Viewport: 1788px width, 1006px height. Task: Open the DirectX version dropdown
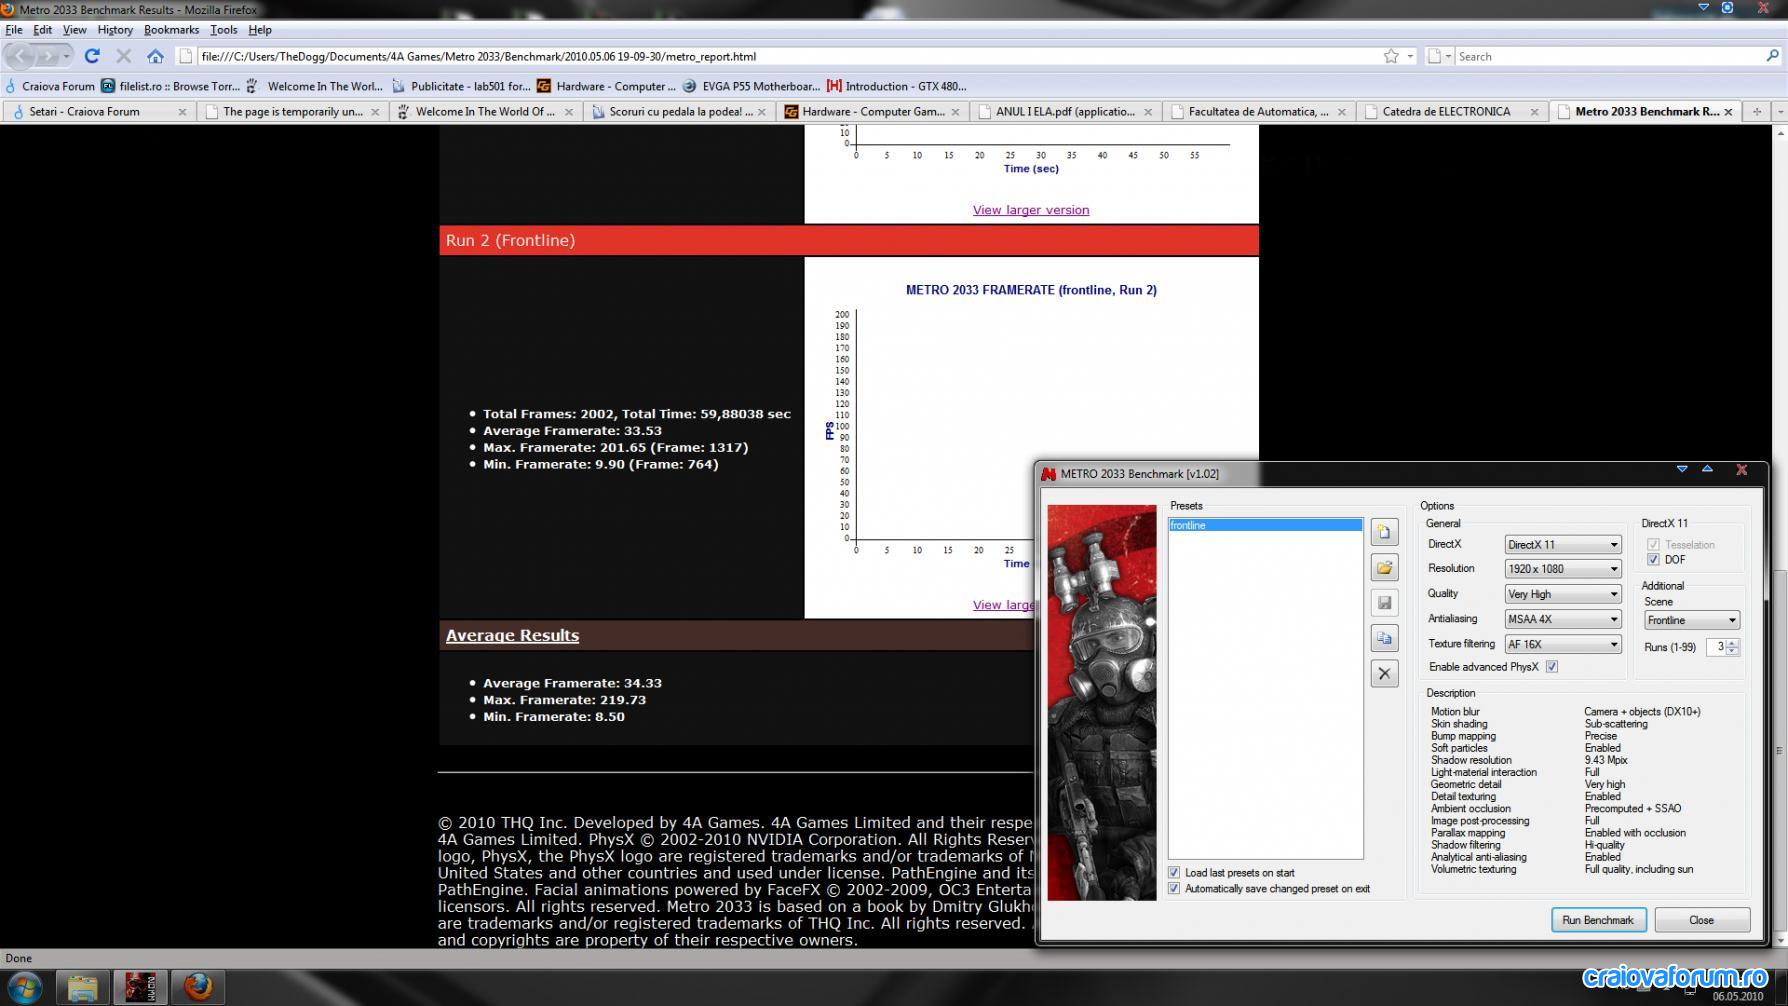pos(1563,545)
